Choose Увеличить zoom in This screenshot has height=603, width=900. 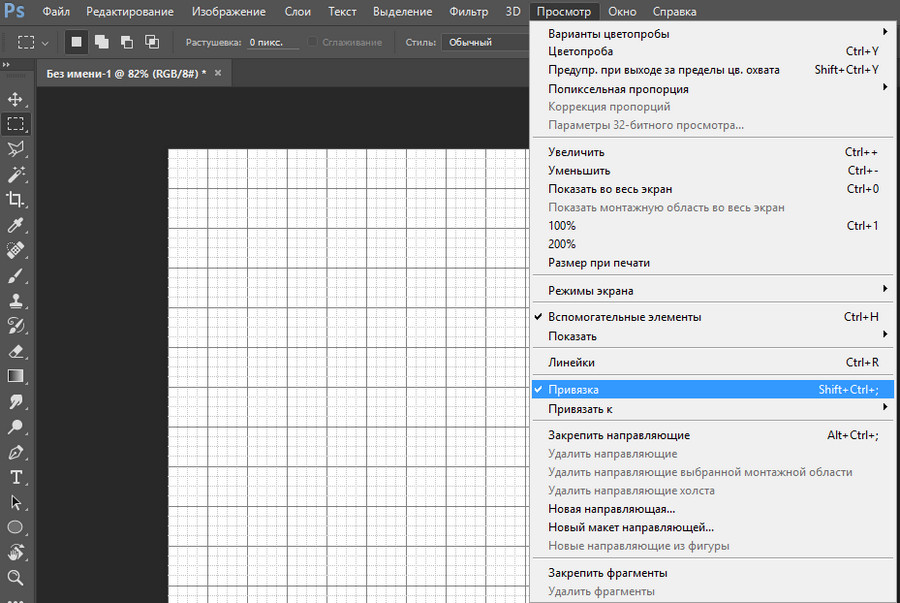coord(713,152)
